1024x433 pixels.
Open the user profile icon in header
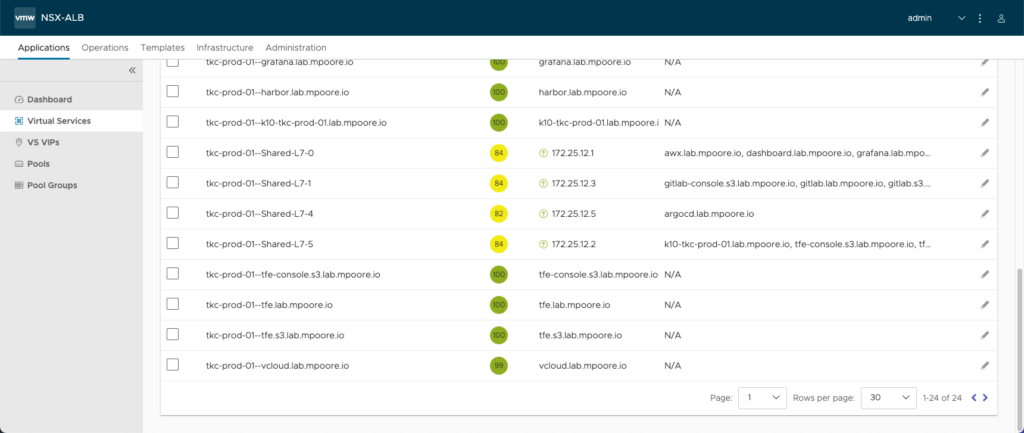pyautogui.click(x=1000, y=18)
